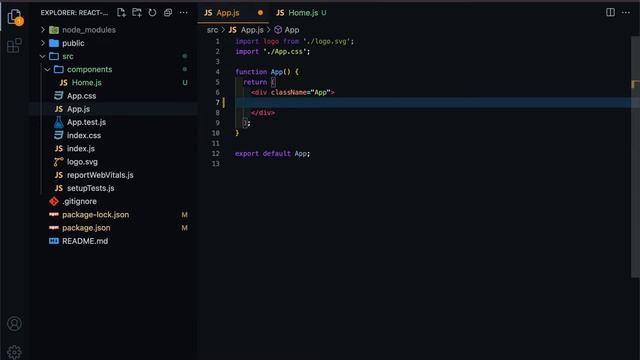Expand the node_modules folder
640x360 pixels.
43,30
